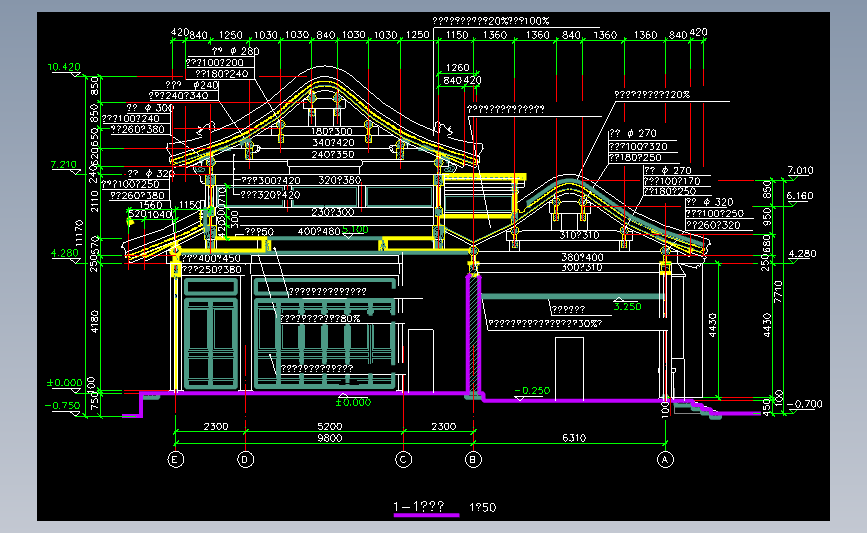The height and width of the screenshot is (533, 867).
Task: Select the ???320?420 member label
Action: [270, 195]
